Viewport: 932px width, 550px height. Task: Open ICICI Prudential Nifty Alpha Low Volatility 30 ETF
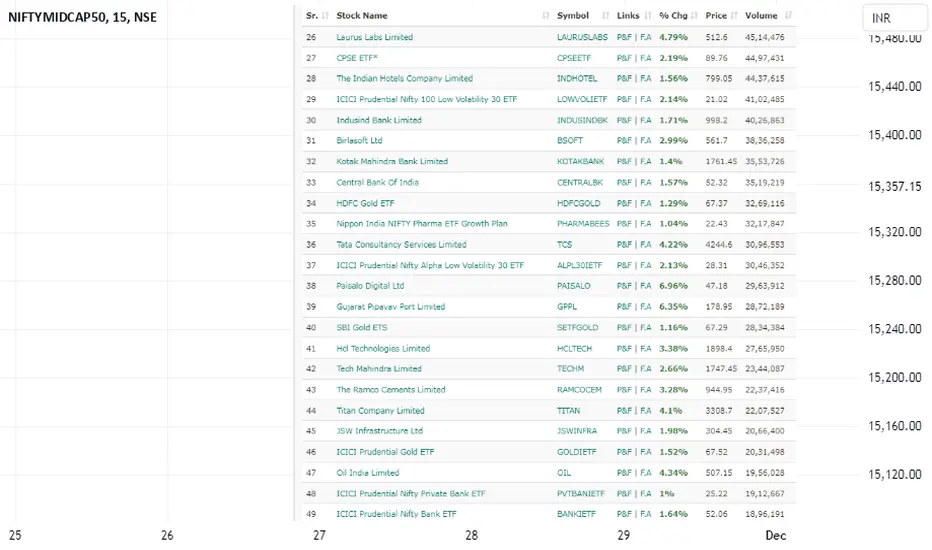[430, 265]
